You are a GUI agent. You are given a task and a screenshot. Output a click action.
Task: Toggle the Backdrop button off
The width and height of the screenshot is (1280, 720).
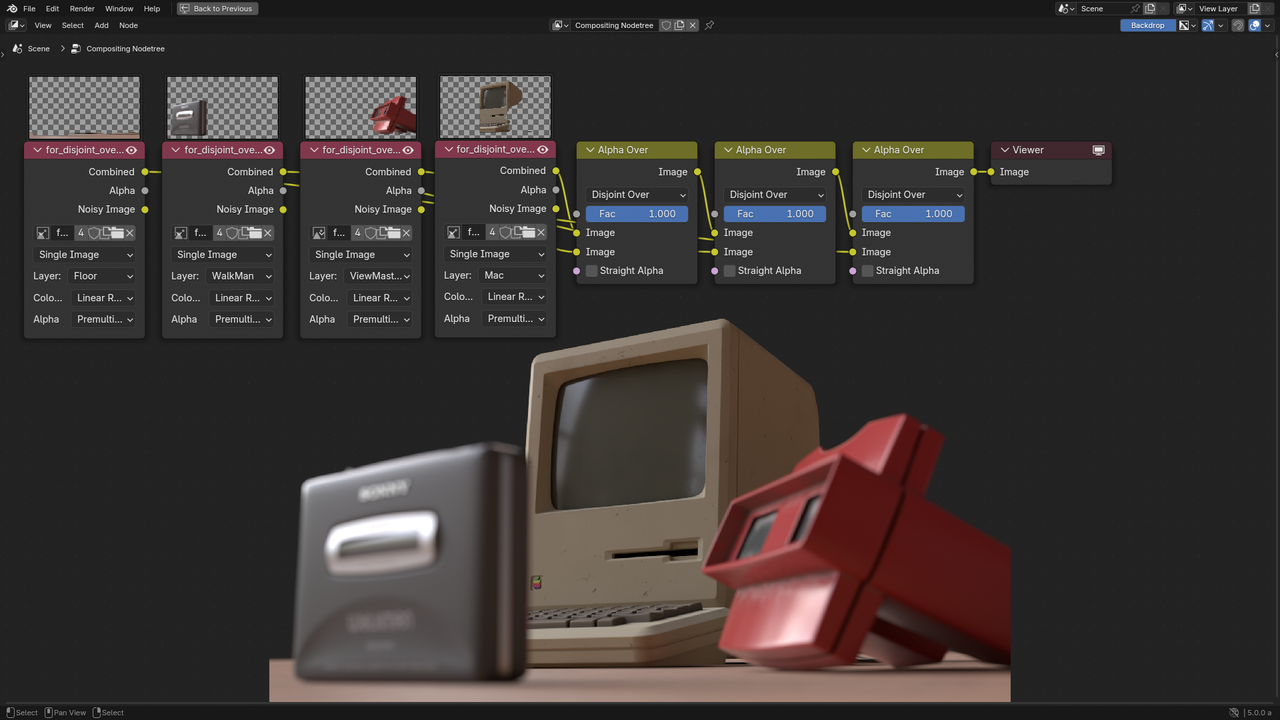pos(1147,25)
